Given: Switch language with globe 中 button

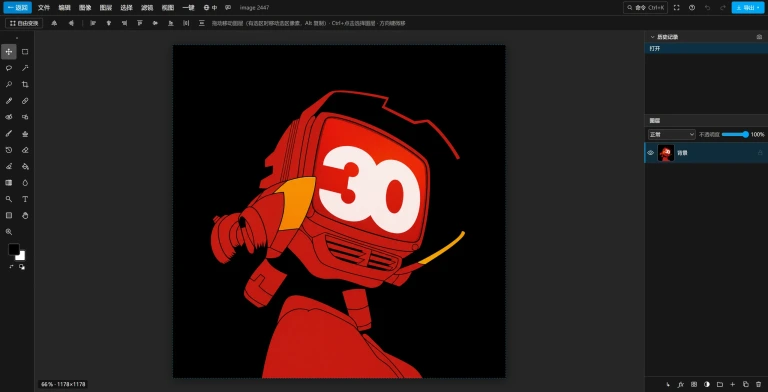Looking at the screenshot, I should [x=211, y=7].
